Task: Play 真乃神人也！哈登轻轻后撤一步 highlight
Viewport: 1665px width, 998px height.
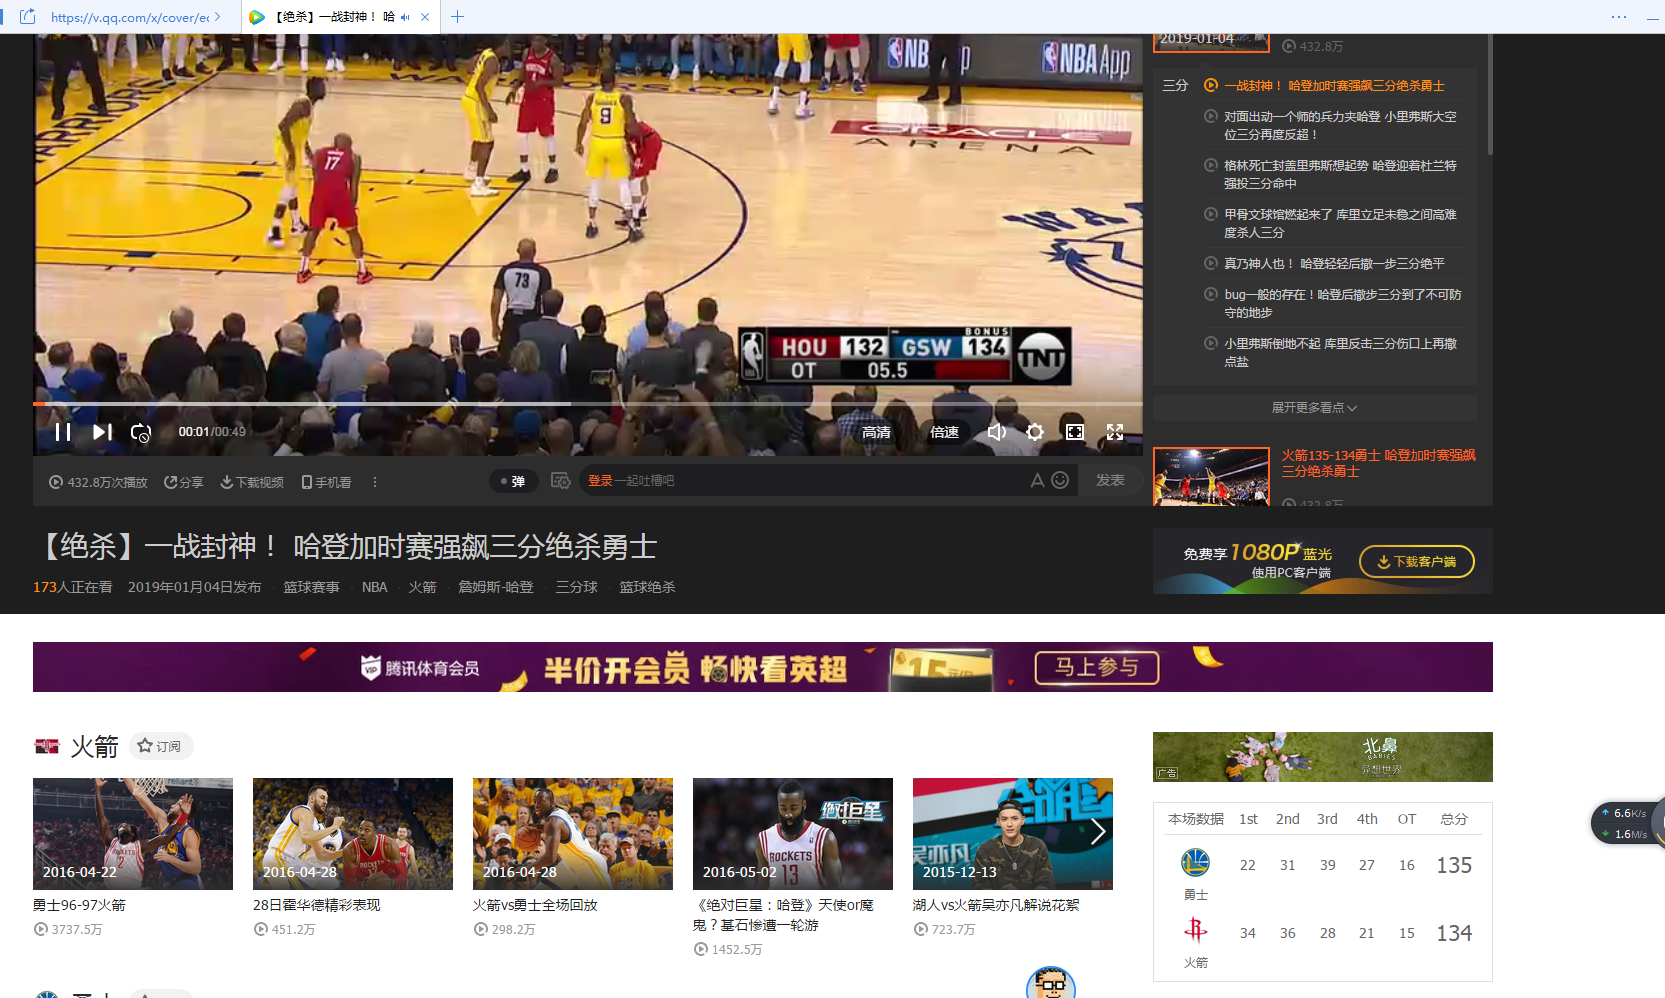Action: (1334, 264)
